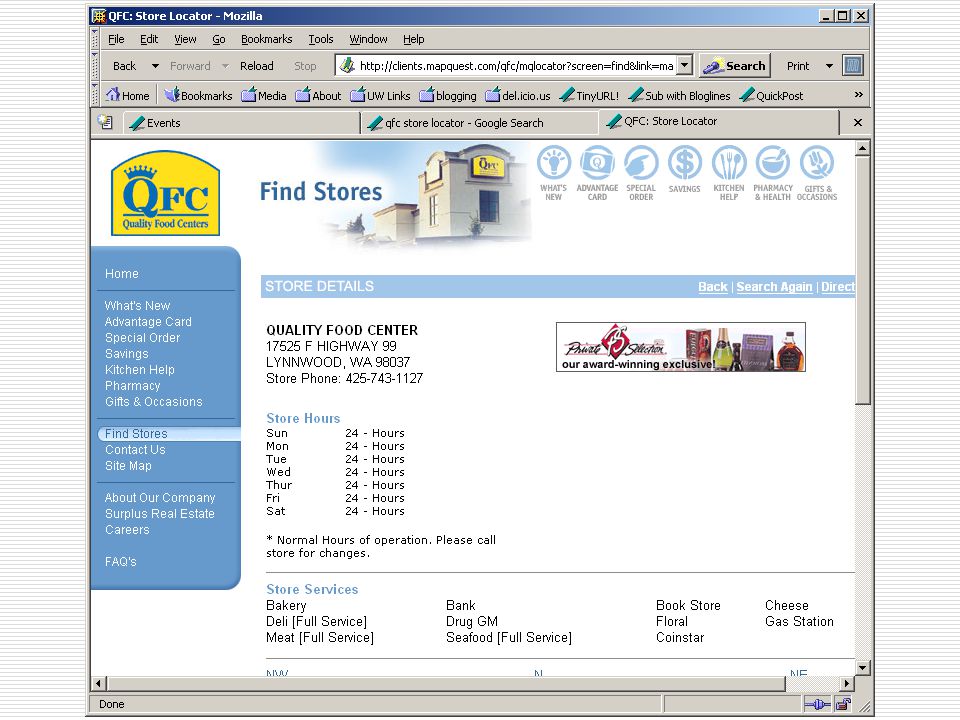Click the QuickPost bookmarklet
The width and height of the screenshot is (960, 720).
coord(771,96)
